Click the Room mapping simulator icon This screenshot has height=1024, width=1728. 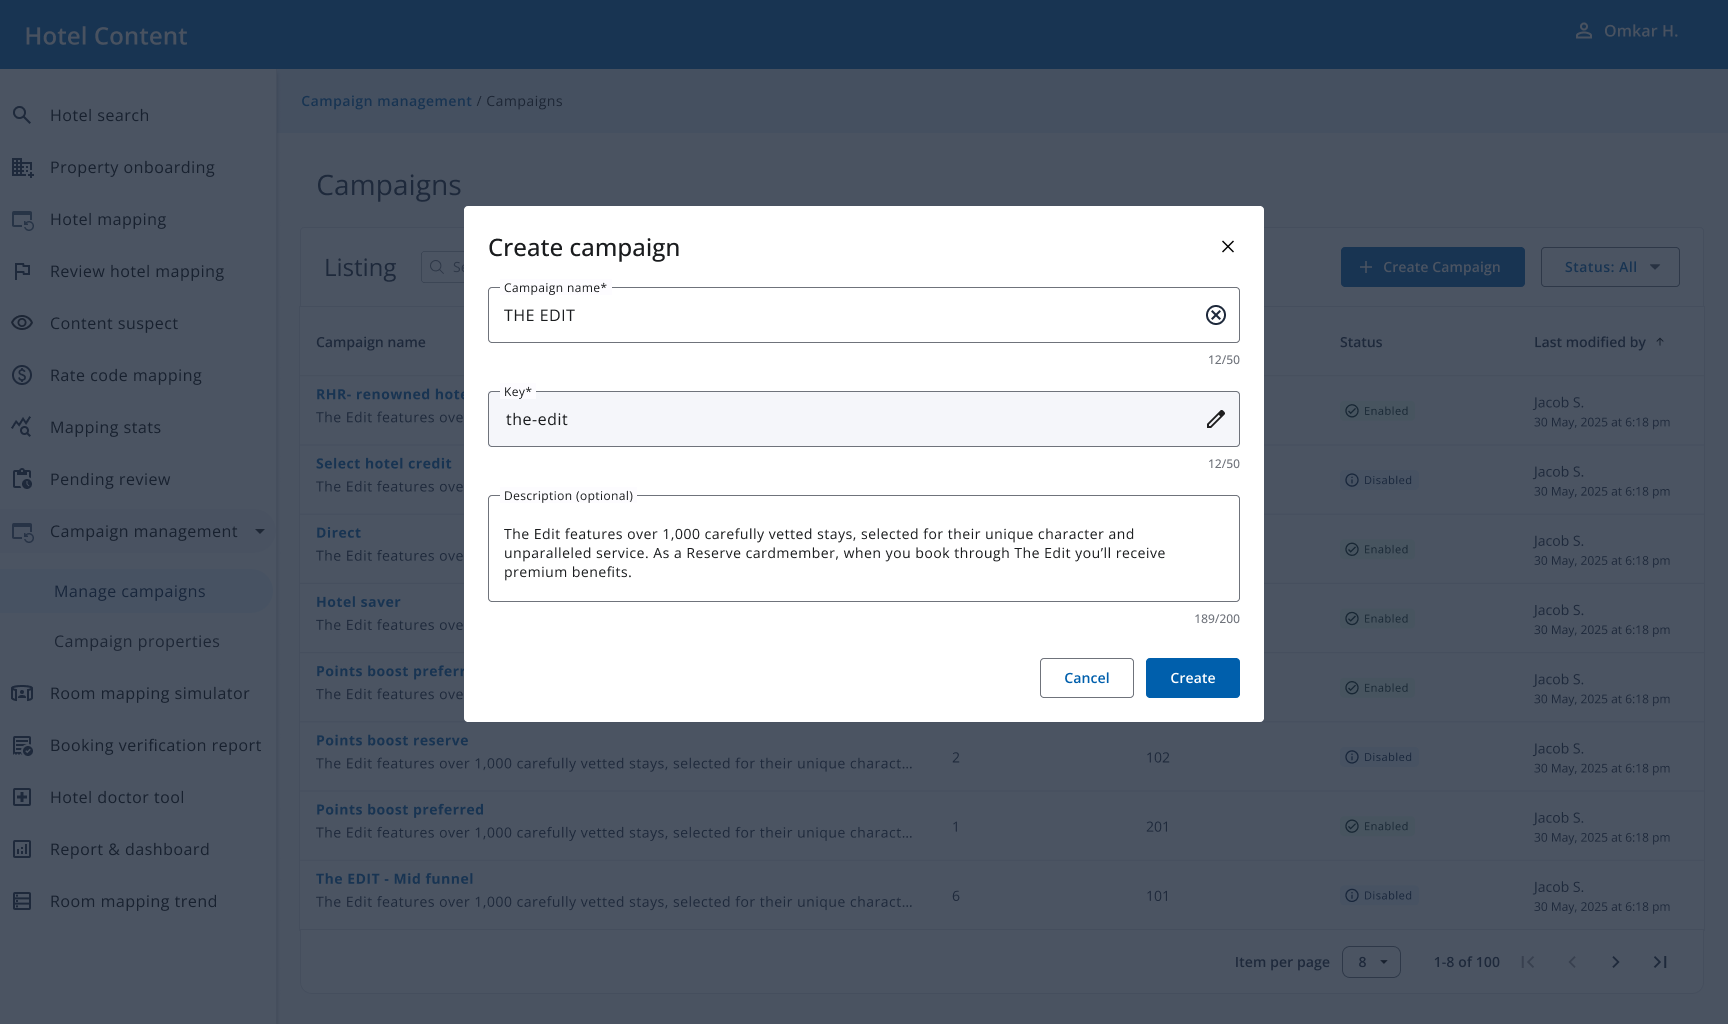click(x=22, y=693)
